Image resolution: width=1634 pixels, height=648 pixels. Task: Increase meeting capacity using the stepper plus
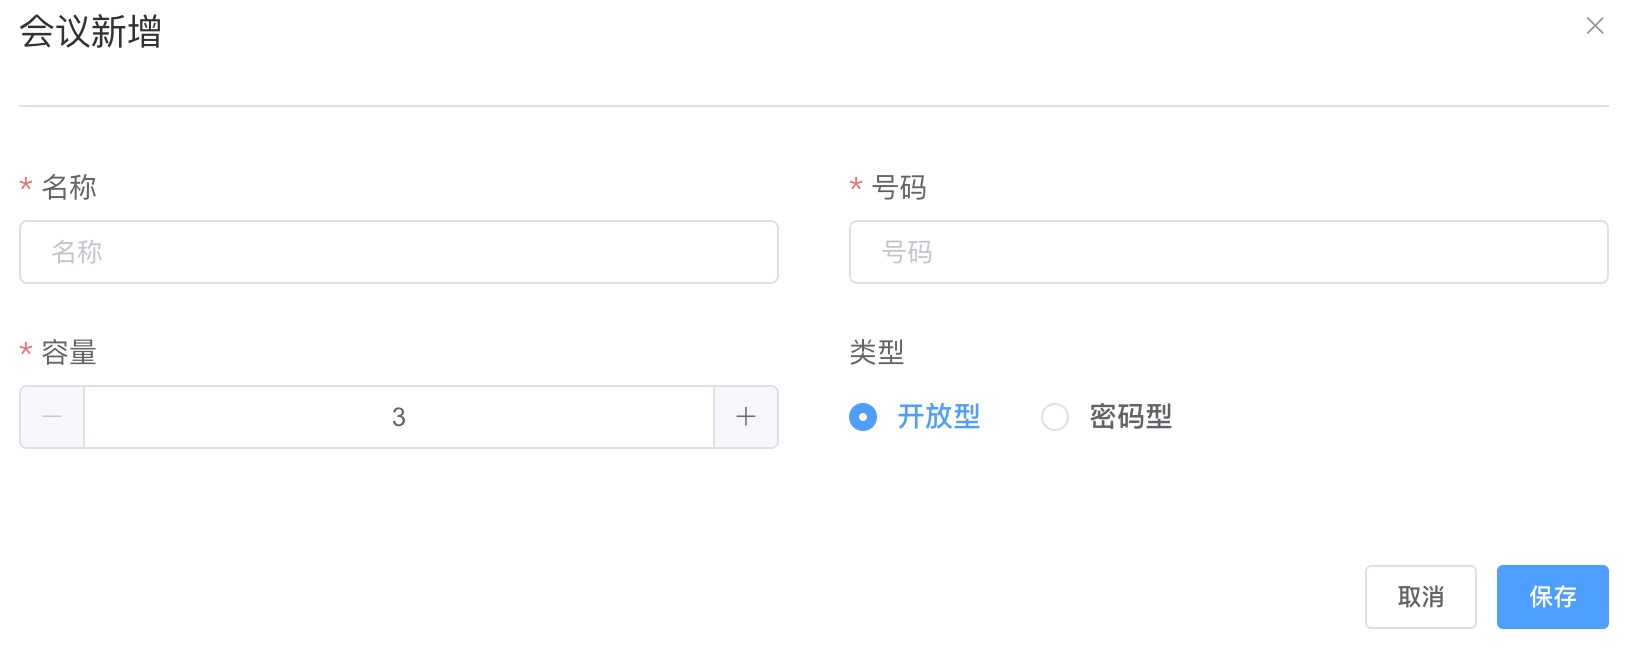(746, 417)
